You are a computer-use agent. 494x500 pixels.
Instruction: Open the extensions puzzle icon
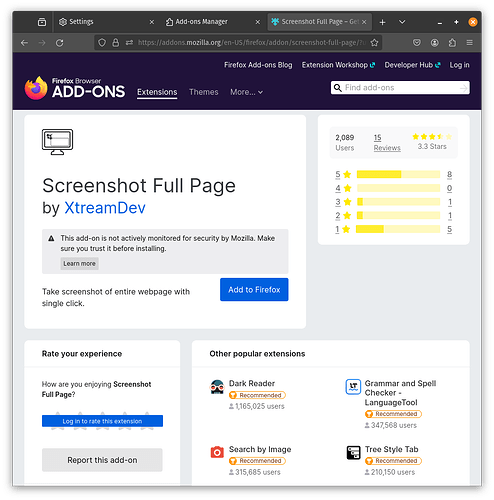tap(452, 43)
